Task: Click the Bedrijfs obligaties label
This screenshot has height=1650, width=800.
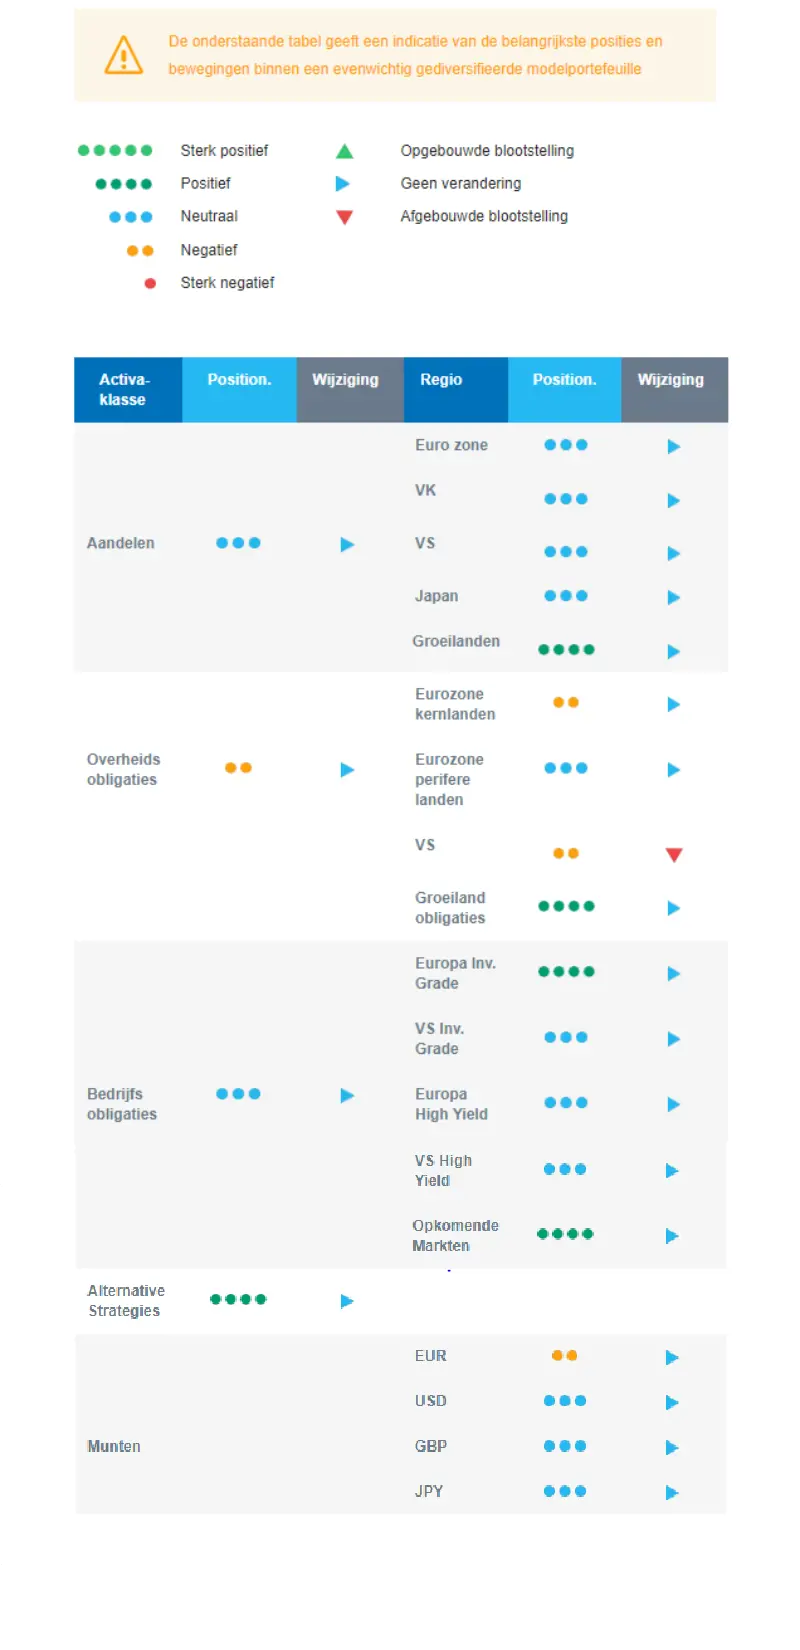Action: point(122,1104)
